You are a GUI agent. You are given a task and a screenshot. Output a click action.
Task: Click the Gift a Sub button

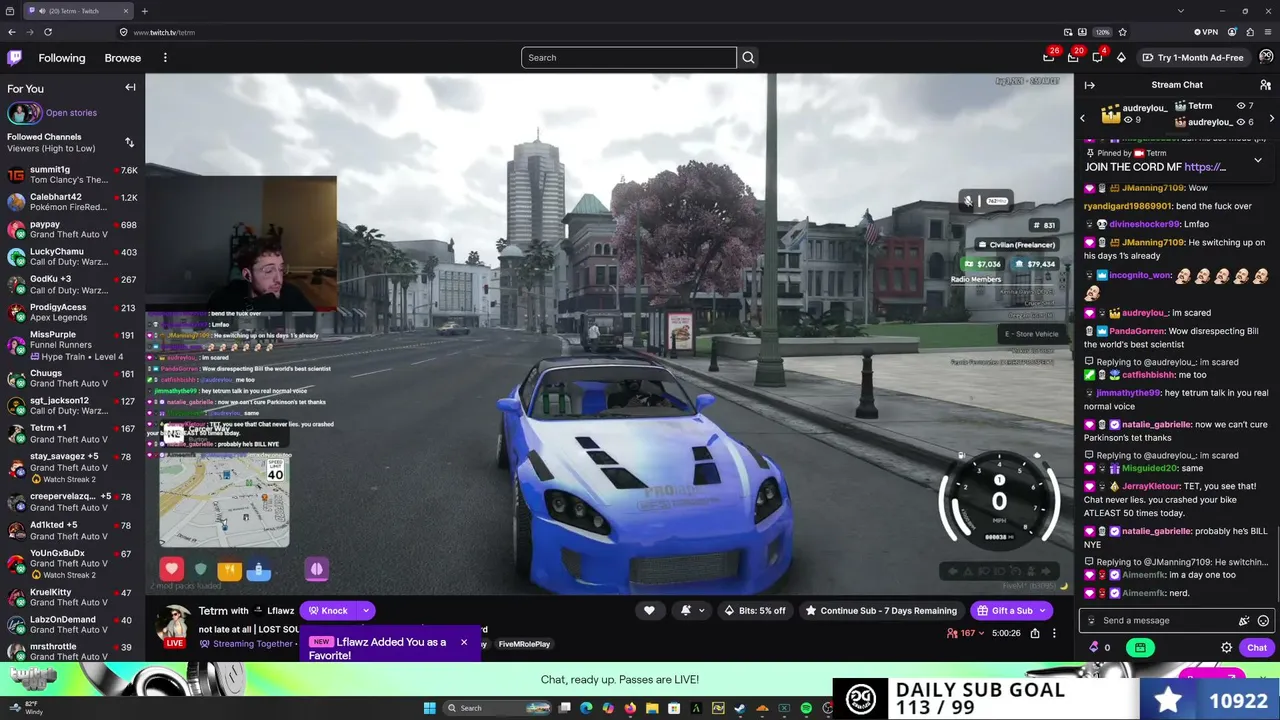pyautogui.click(x=1004, y=610)
